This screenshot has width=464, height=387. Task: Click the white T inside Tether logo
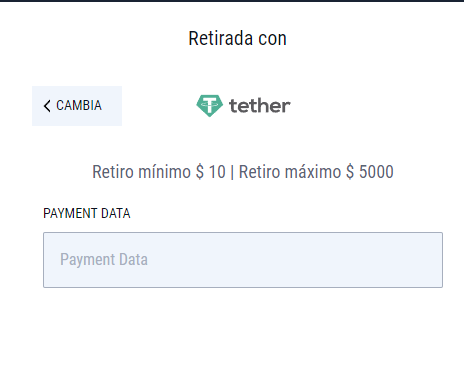(210, 105)
